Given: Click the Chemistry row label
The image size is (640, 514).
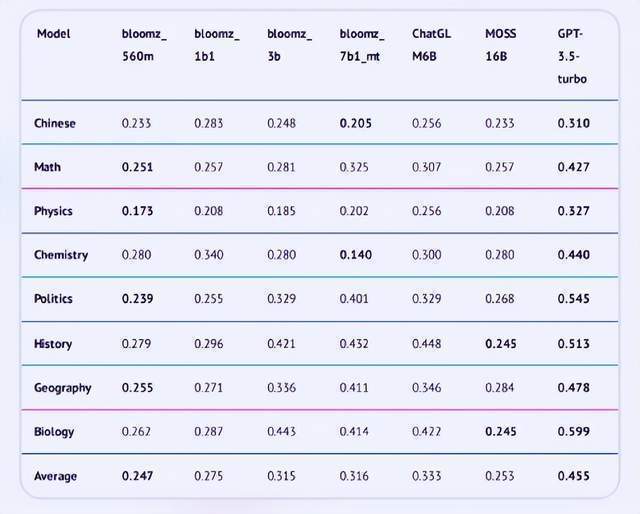Looking at the screenshot, I should pos(61,255).
